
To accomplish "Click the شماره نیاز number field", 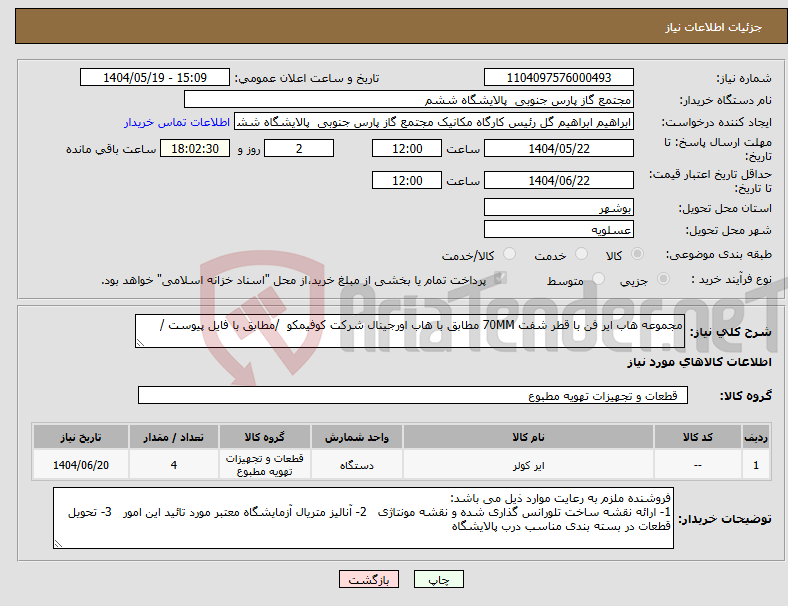I will (x=559, y=77).
